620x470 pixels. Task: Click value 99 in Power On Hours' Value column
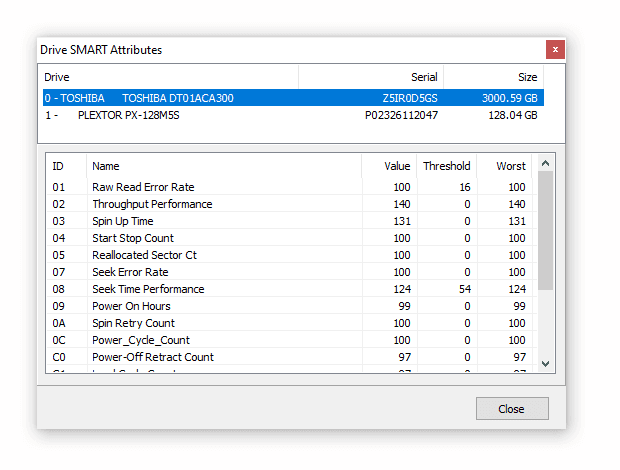405,306
